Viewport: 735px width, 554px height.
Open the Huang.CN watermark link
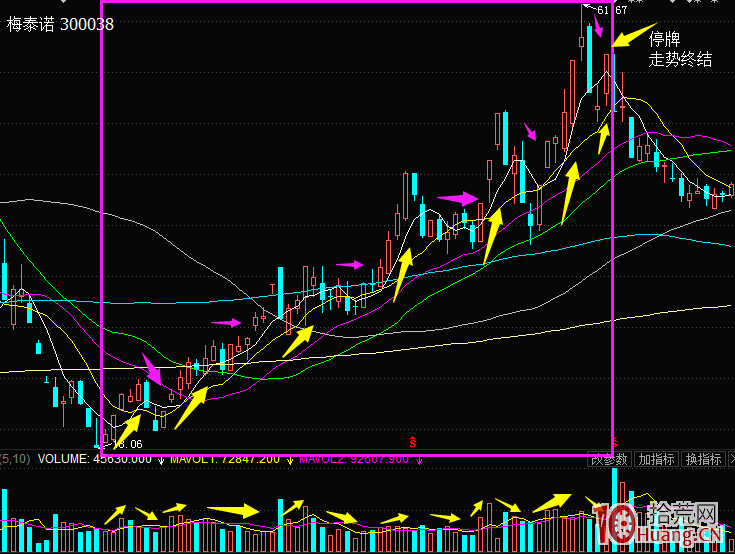tap(680, 540)
